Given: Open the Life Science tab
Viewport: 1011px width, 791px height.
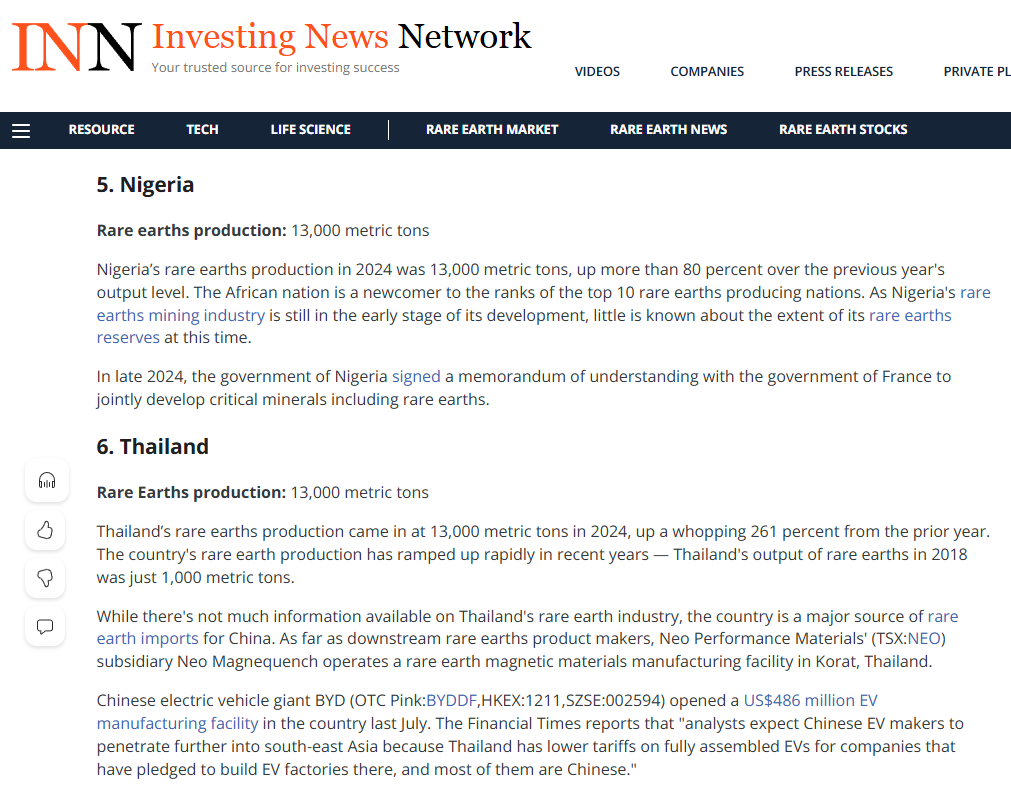Looking at the screenshot, I should point(310,129).
